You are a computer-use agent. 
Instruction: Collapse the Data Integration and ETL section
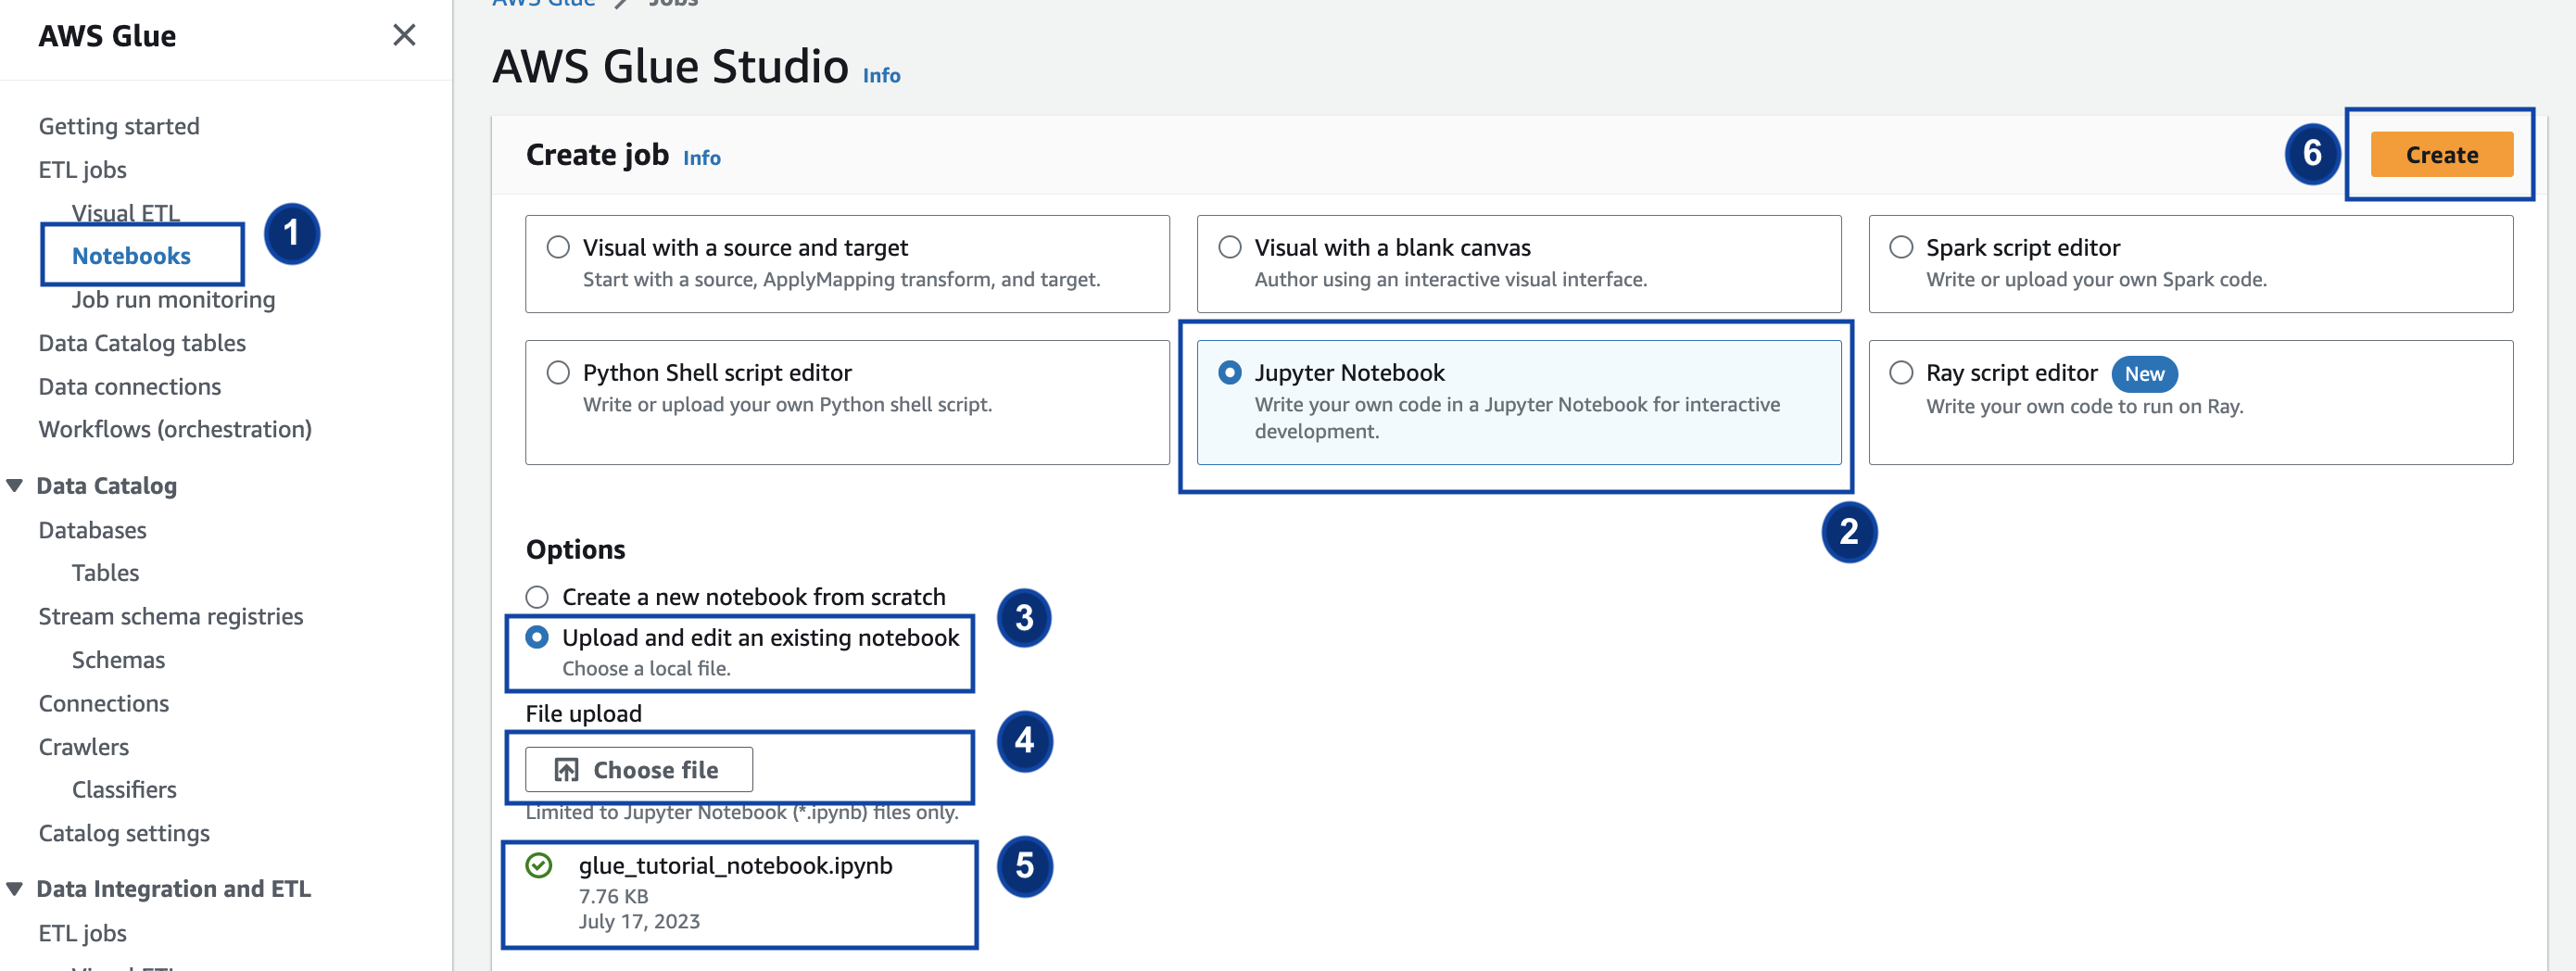[15, 889]
